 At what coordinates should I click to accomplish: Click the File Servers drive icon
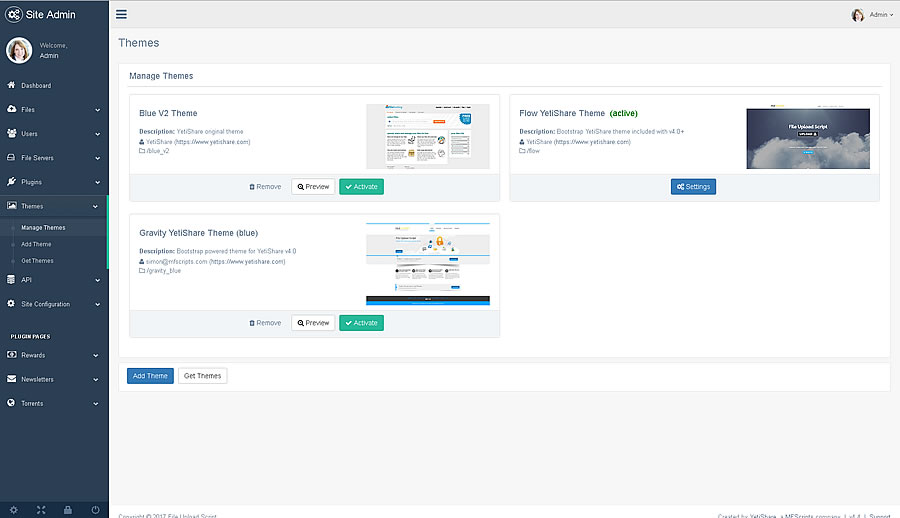(11, 157)
